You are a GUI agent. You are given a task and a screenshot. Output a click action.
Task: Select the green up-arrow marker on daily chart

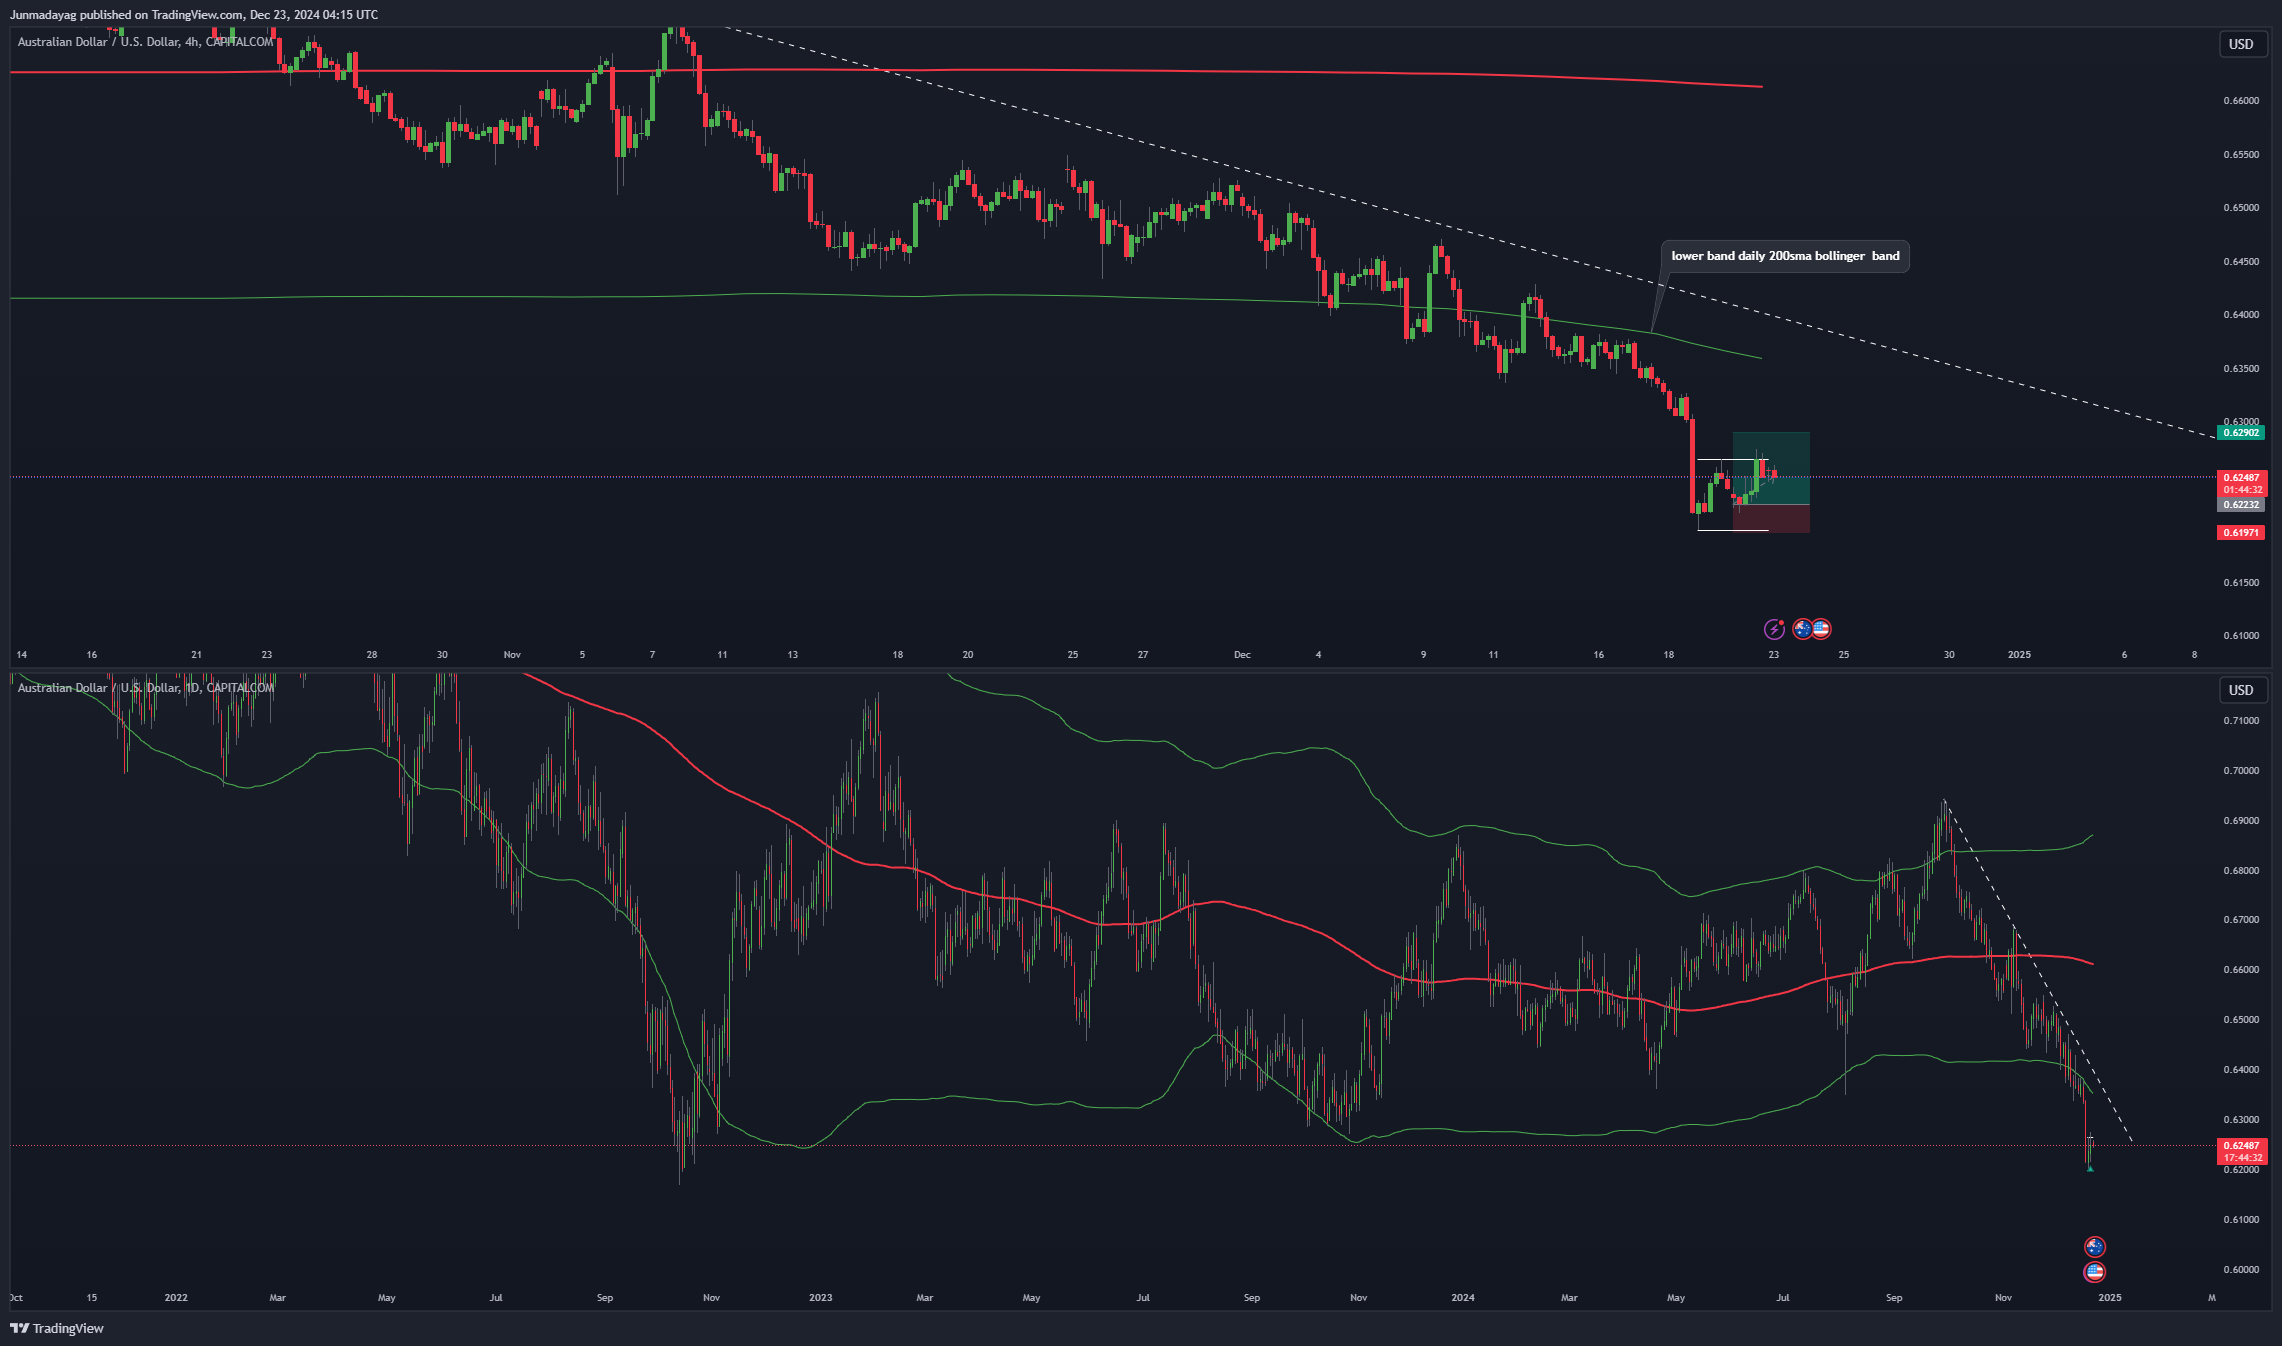pyautogui.click(x=2090, y=1168)
